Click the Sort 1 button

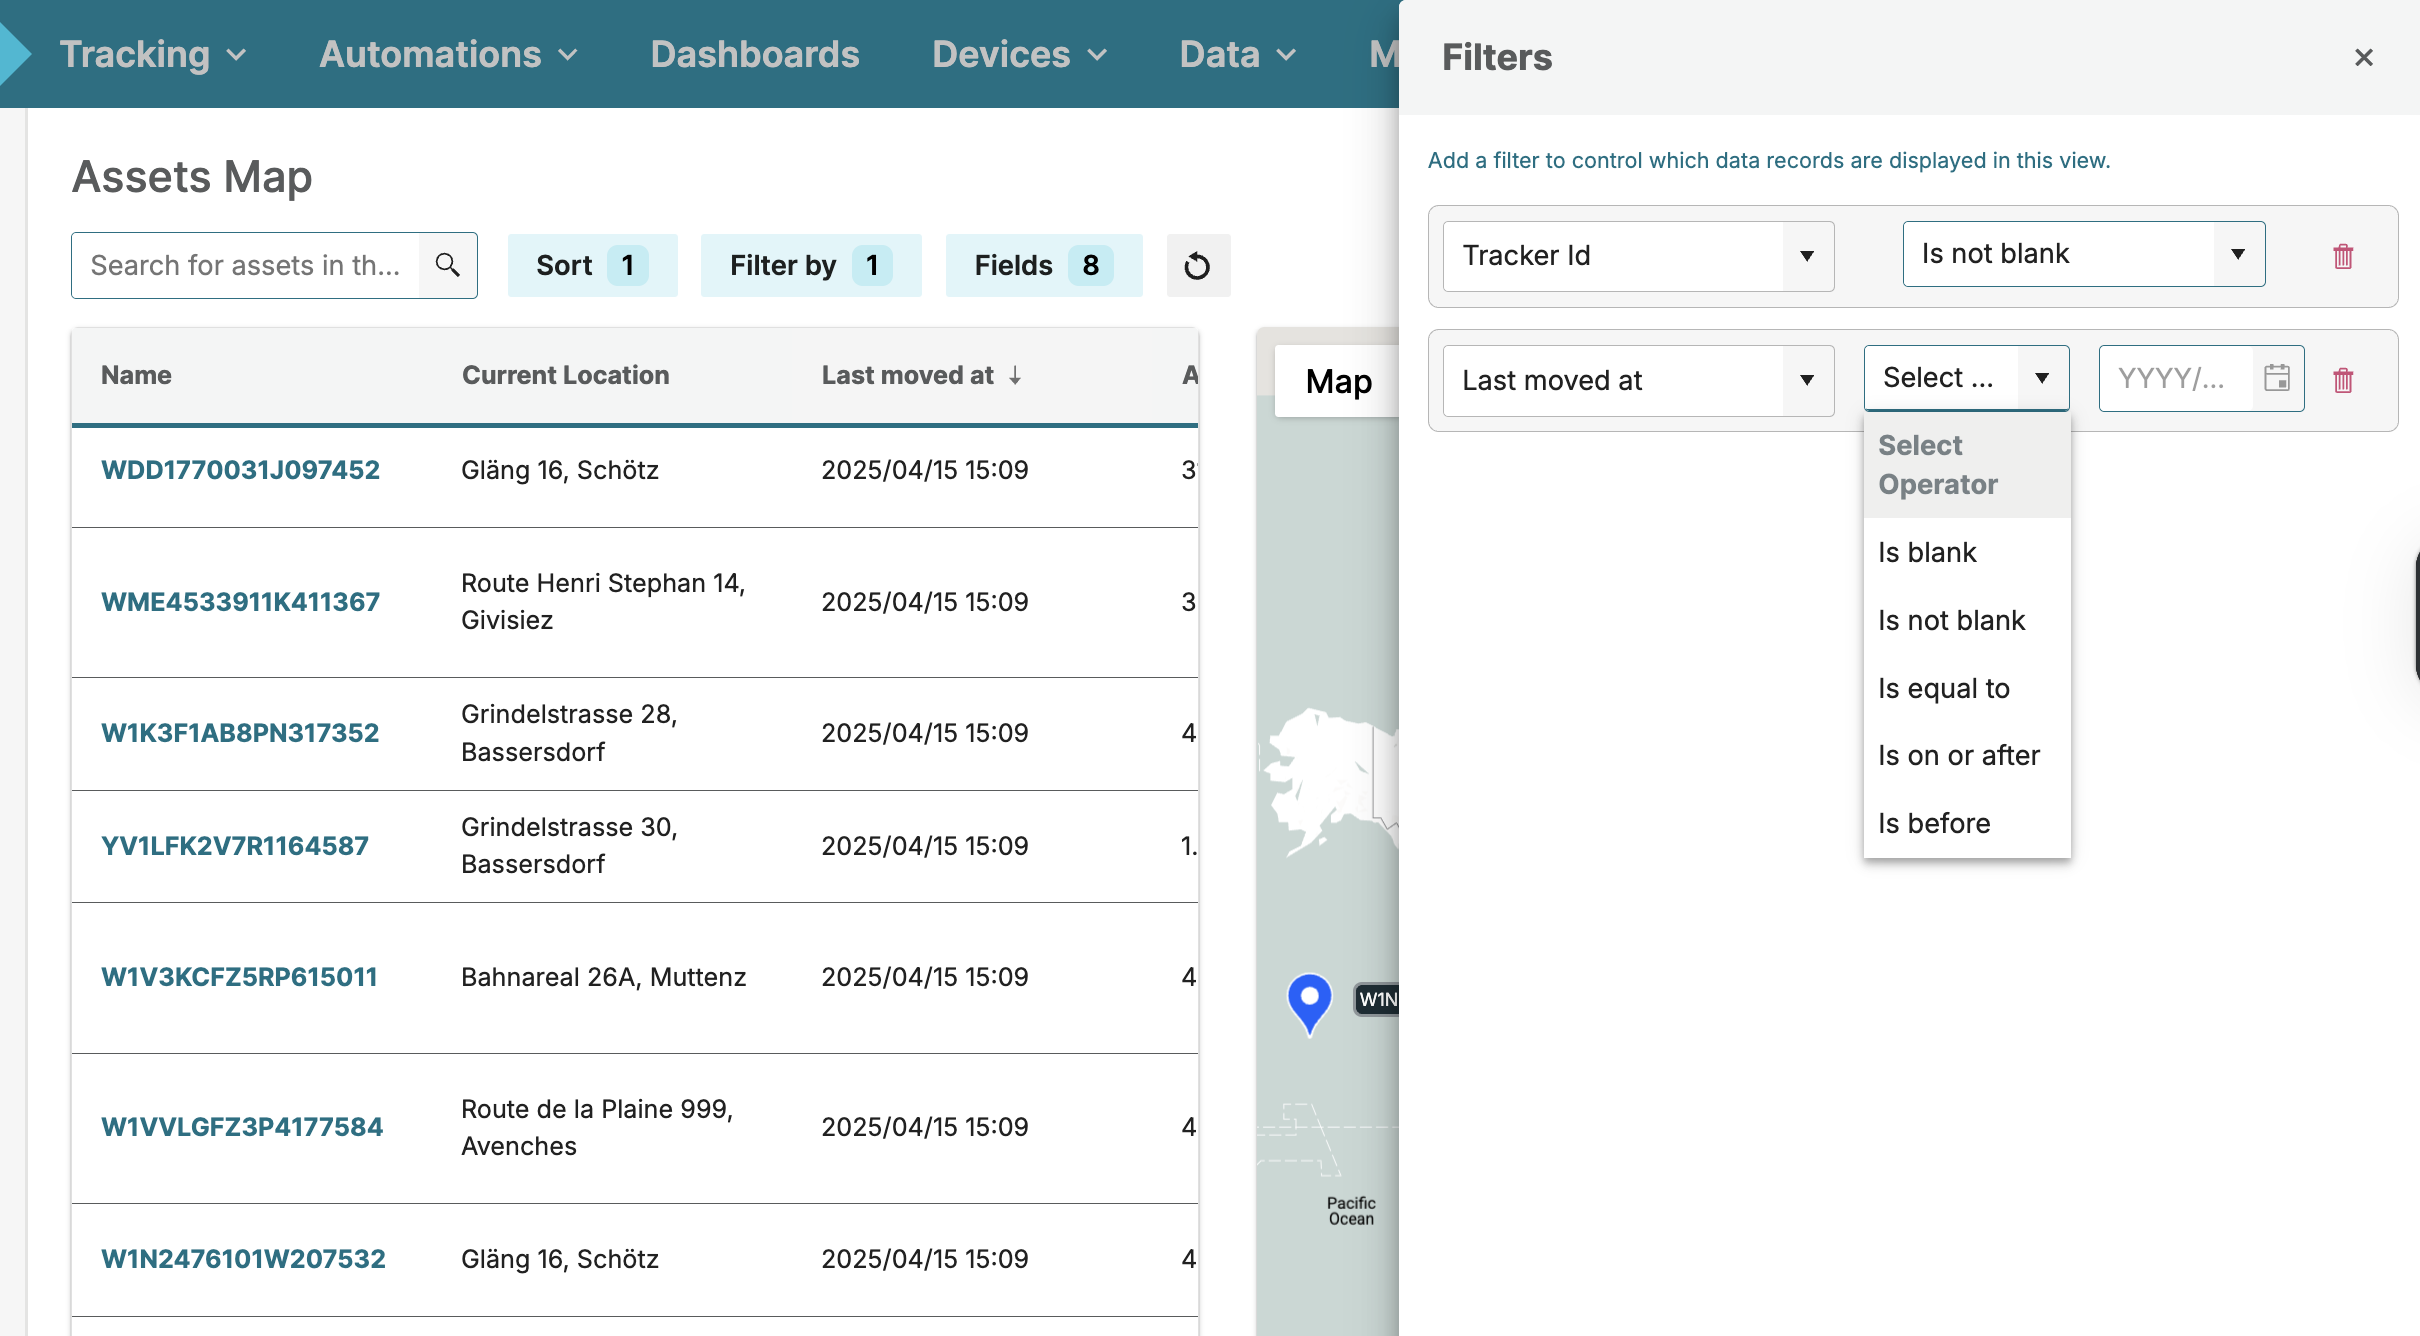592,265
